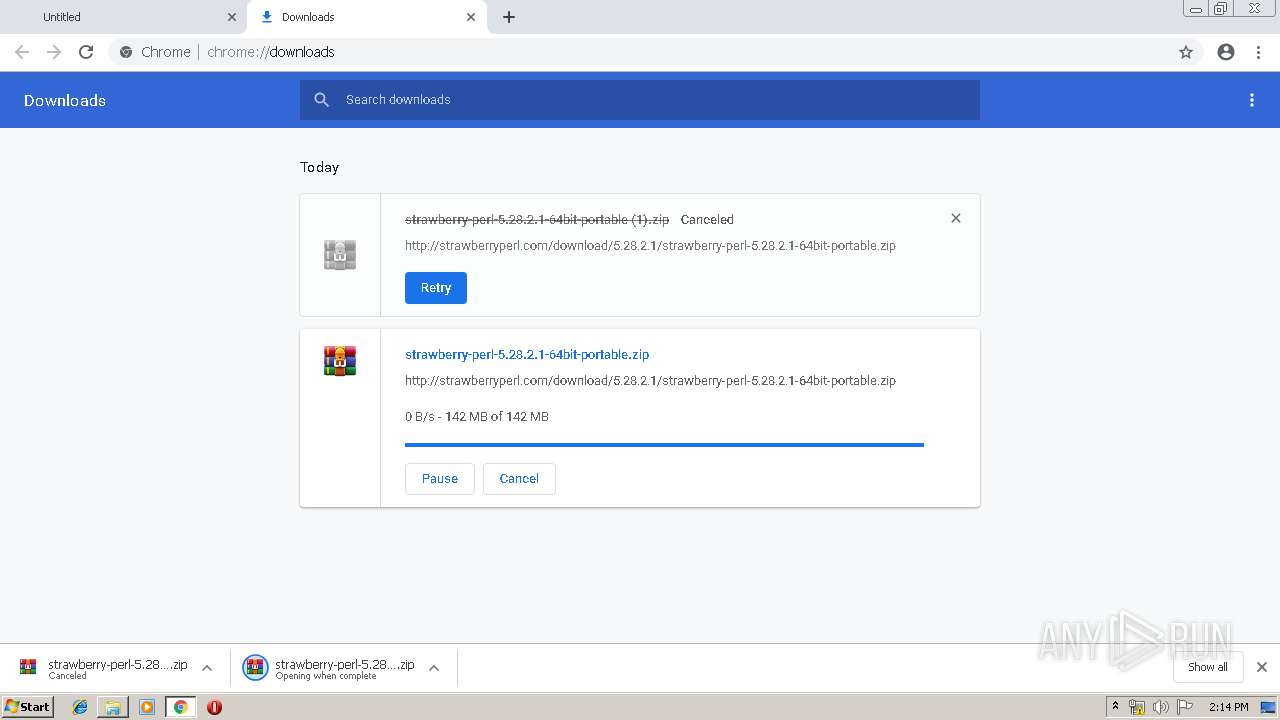This screenshot has width=1280, height=720.
Task: Click volume icon in system tray
Action: click(1160, 707)
